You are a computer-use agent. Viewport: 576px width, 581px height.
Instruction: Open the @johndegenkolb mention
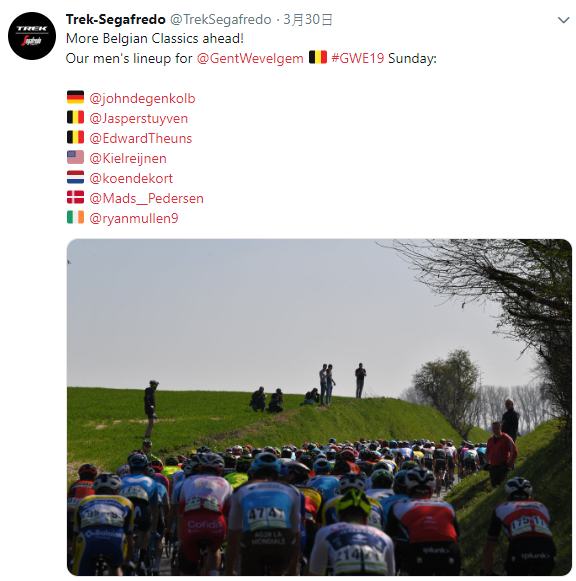[142, 99]
